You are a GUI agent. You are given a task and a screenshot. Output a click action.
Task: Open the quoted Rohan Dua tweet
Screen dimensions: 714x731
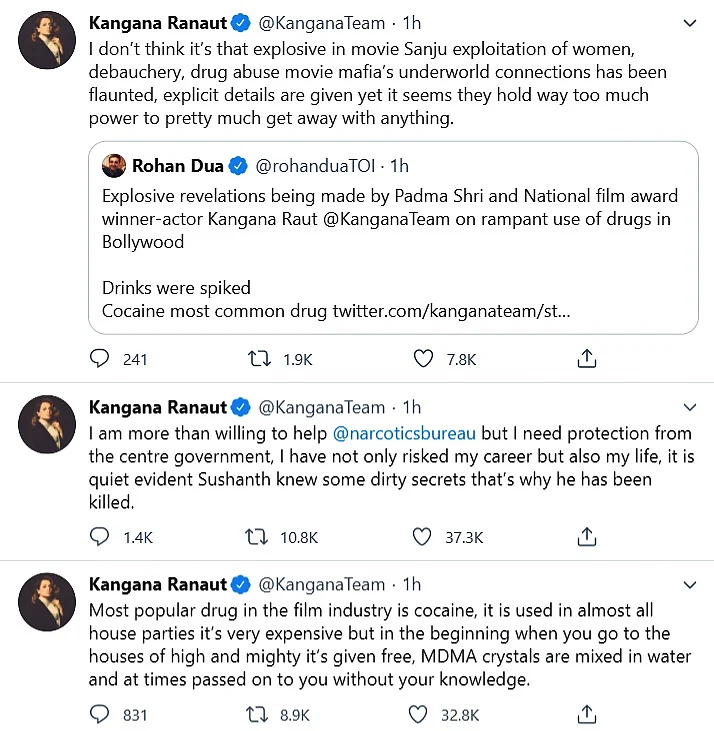(398, 265)
